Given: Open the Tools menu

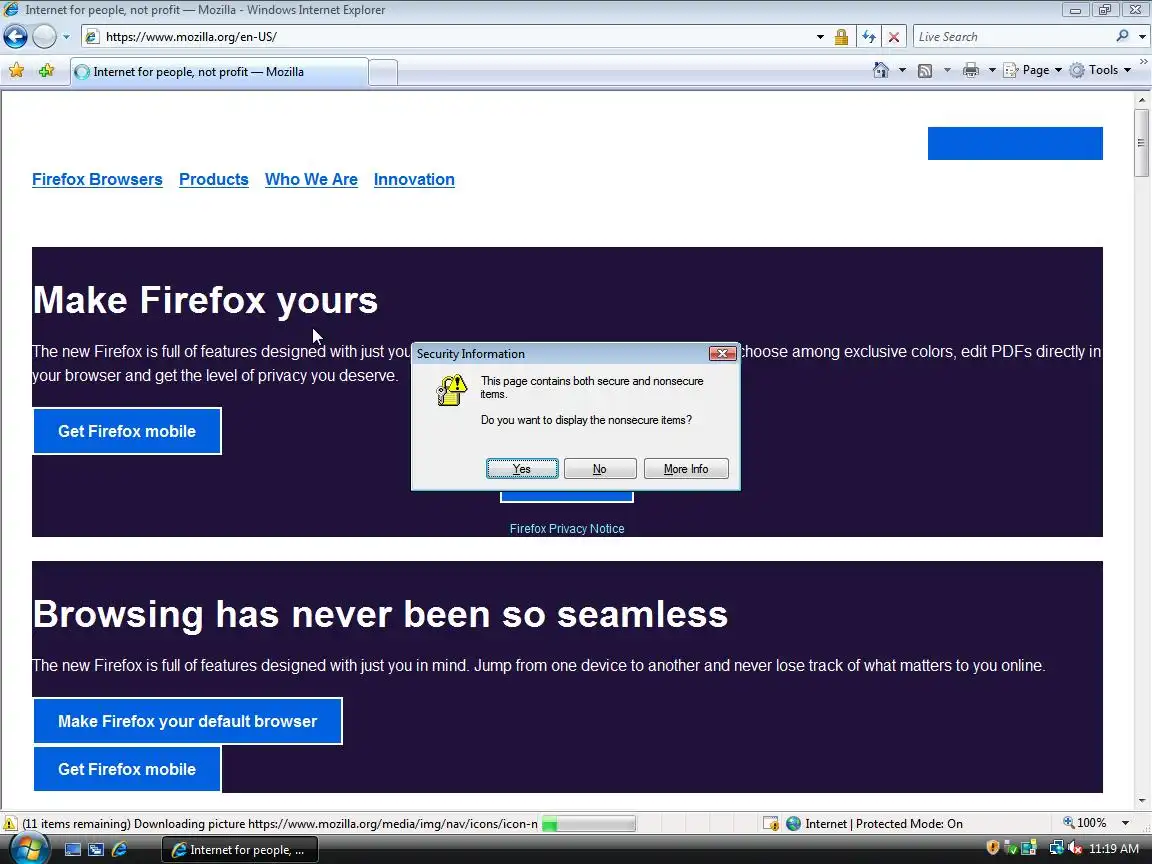Looking at the screenshot, I should (1100, 70).
